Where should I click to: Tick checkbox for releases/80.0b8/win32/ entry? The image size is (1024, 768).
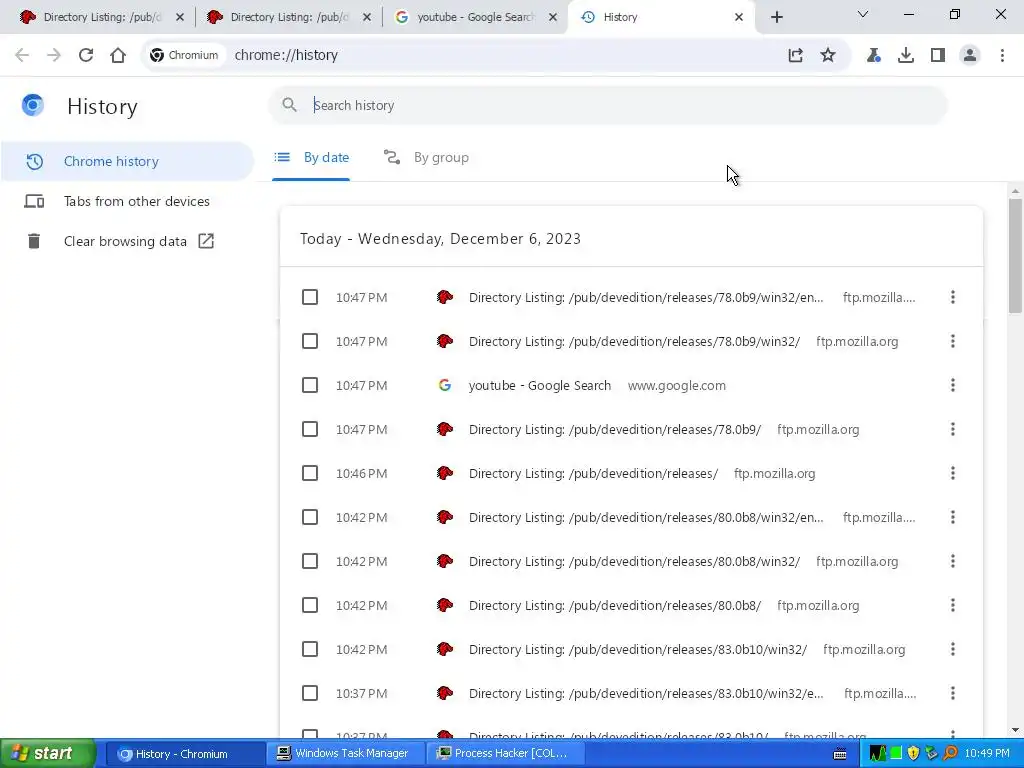point(310,561)
